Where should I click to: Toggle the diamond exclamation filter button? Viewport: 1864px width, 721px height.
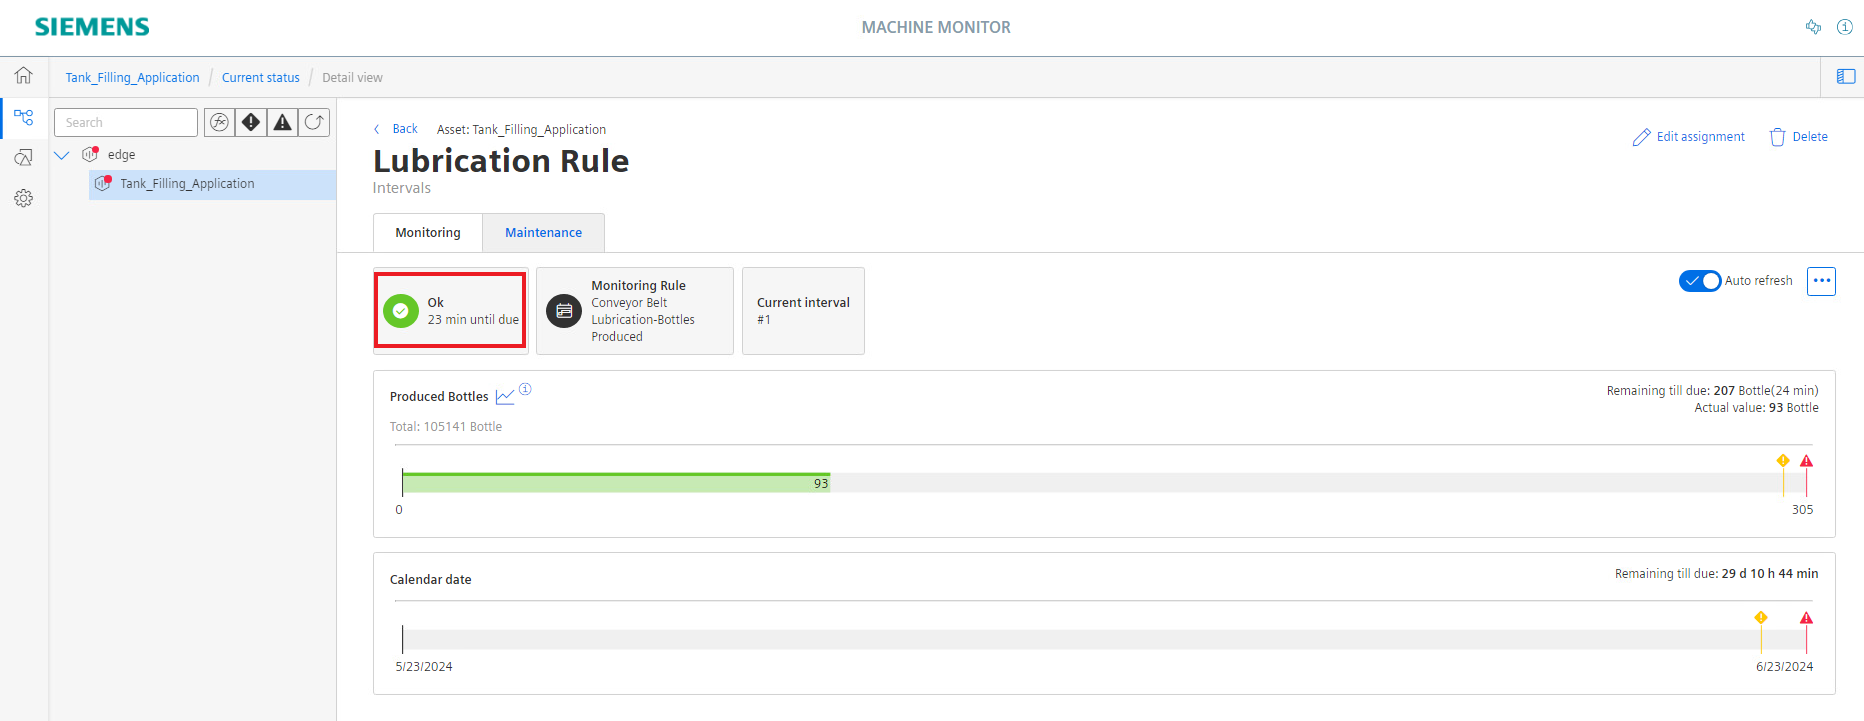(251, 122)
